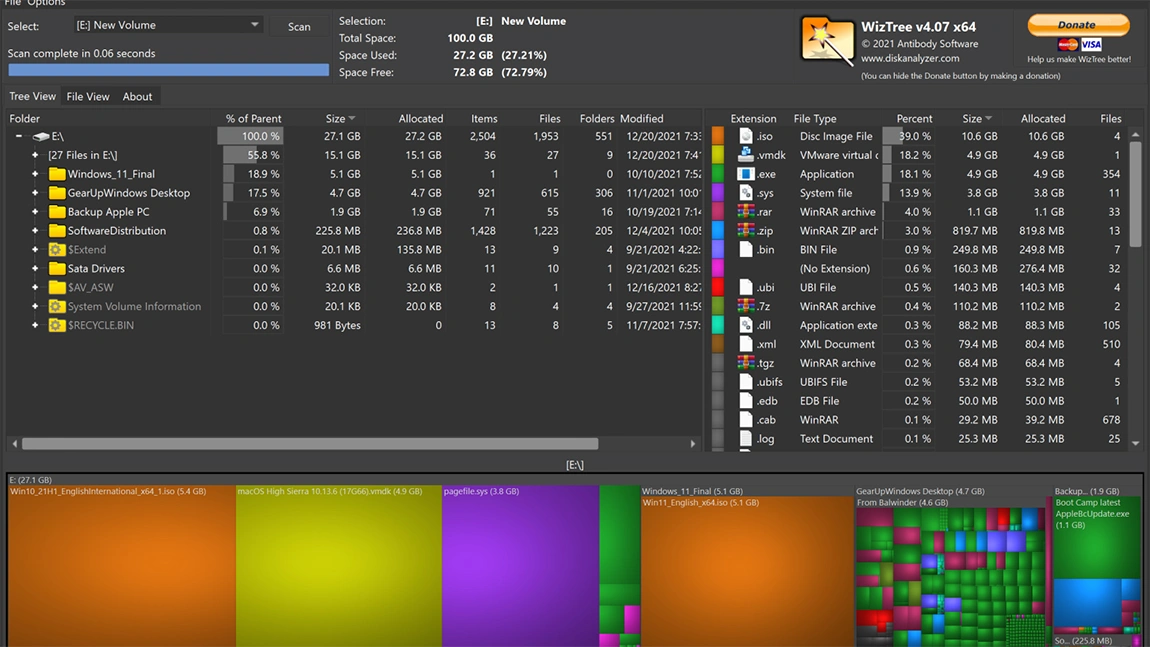Click the $RECYCLE.BIN folder icon
Viewport: 1150px width, 647px height.
tap(57, 325)
